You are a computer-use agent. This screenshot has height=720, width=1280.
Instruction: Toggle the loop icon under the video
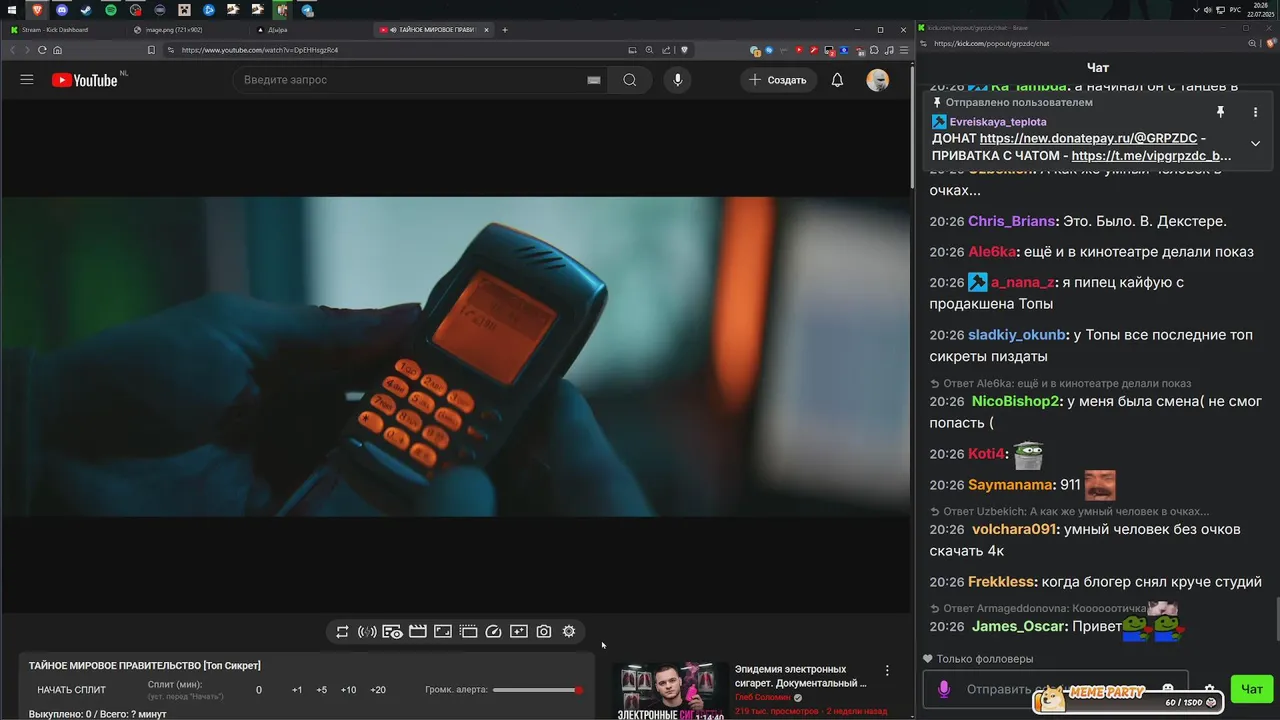click(x=342, y=632)
